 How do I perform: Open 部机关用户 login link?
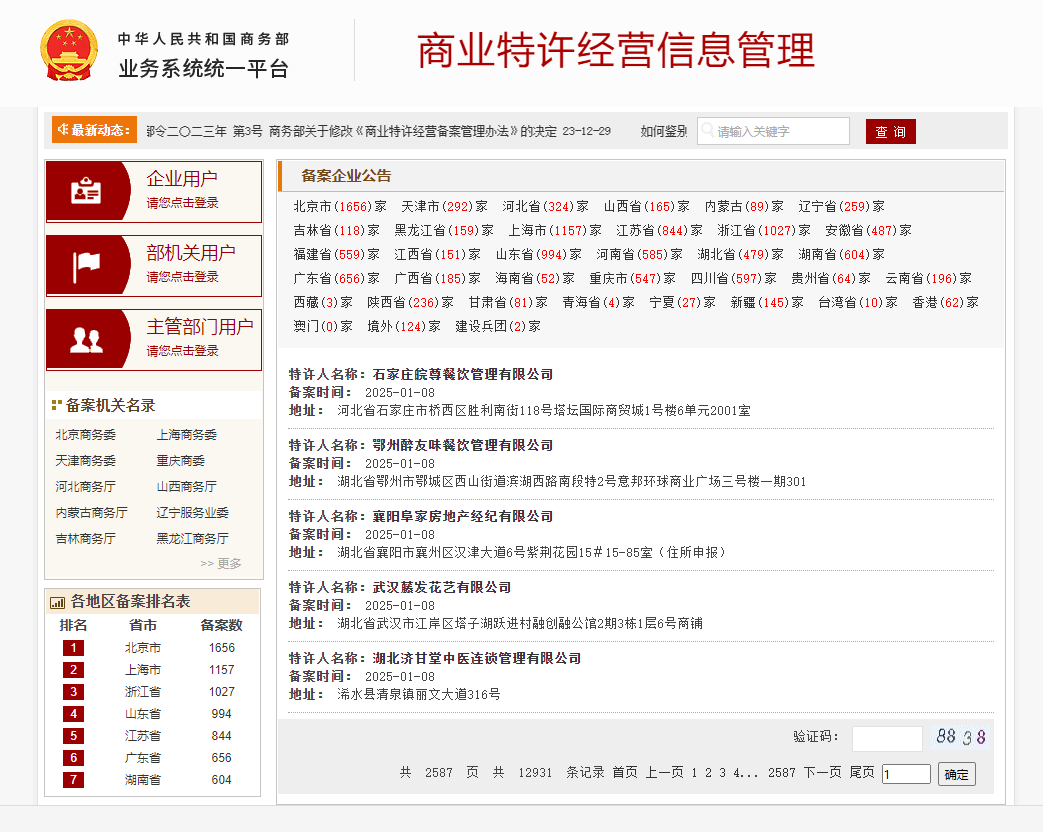pos(154,266)
